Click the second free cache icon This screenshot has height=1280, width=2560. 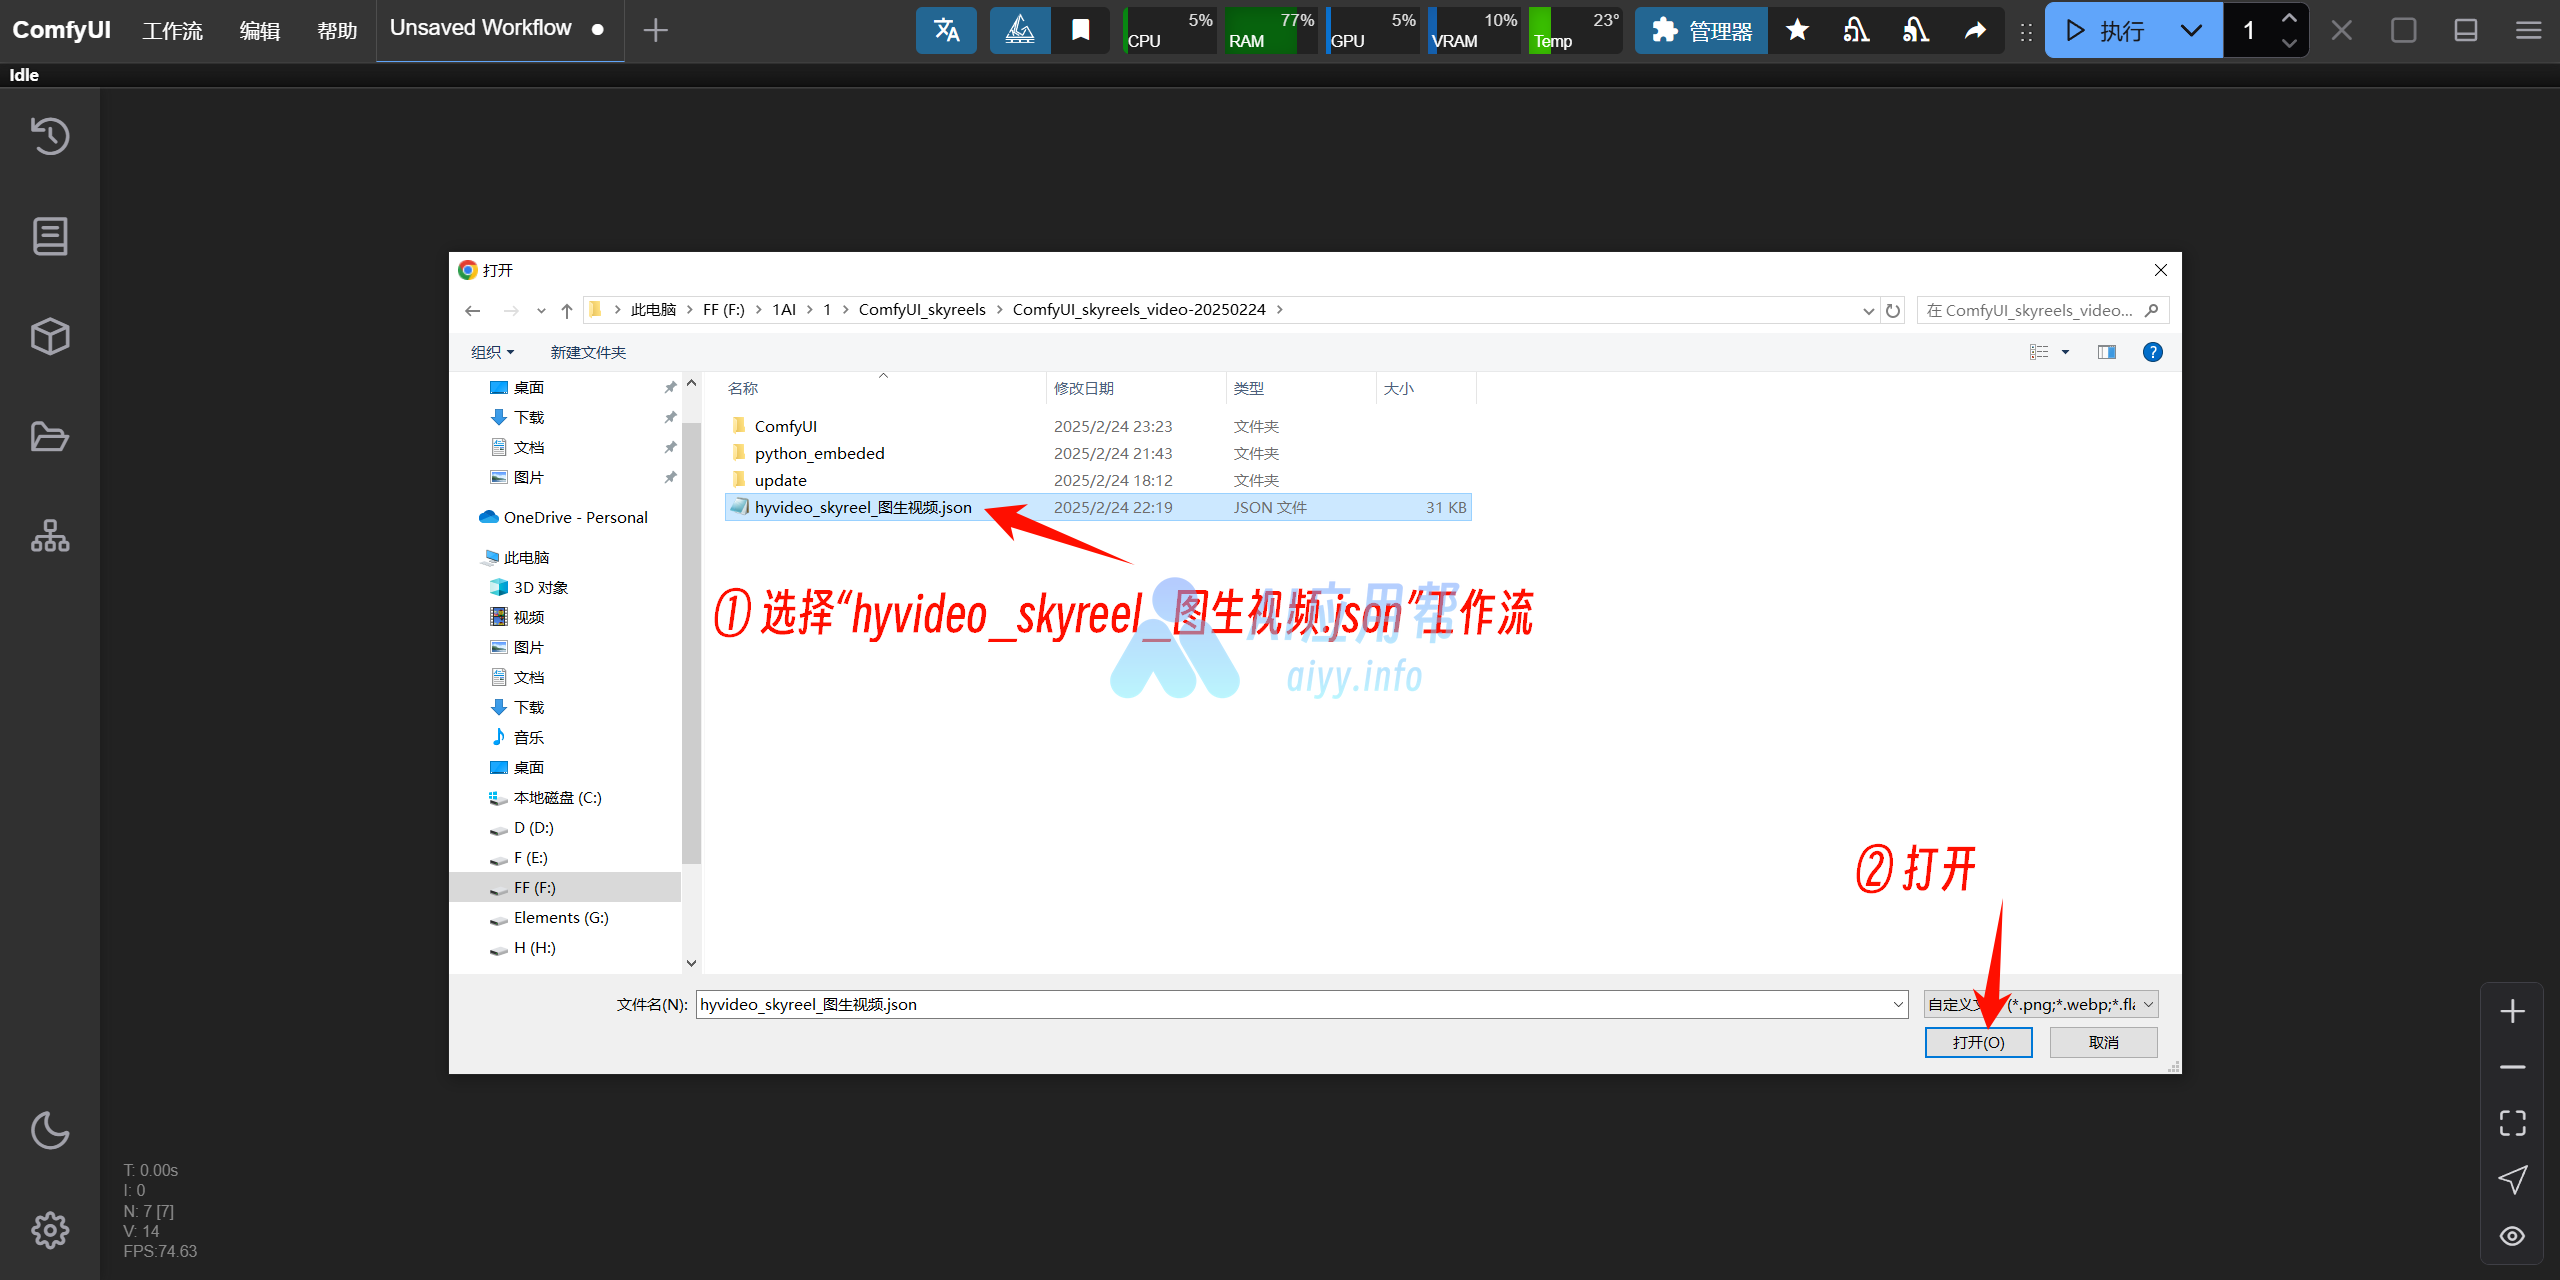tap(1916, 30)
